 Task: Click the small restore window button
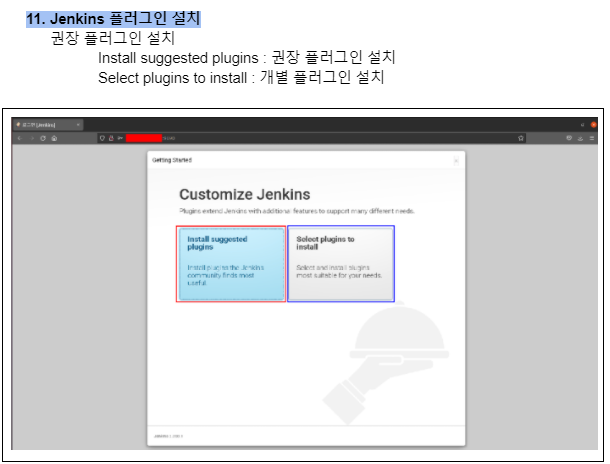pyautogui.click(x=582, y=125)
